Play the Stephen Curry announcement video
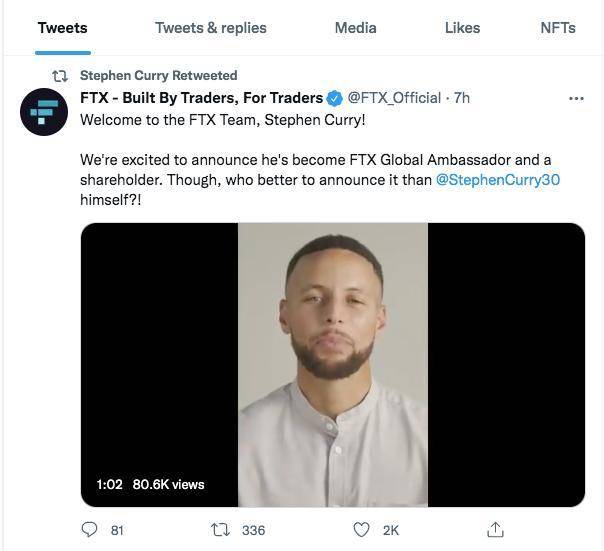This screenshot has height=551, width=604. [x=332, y=364]
